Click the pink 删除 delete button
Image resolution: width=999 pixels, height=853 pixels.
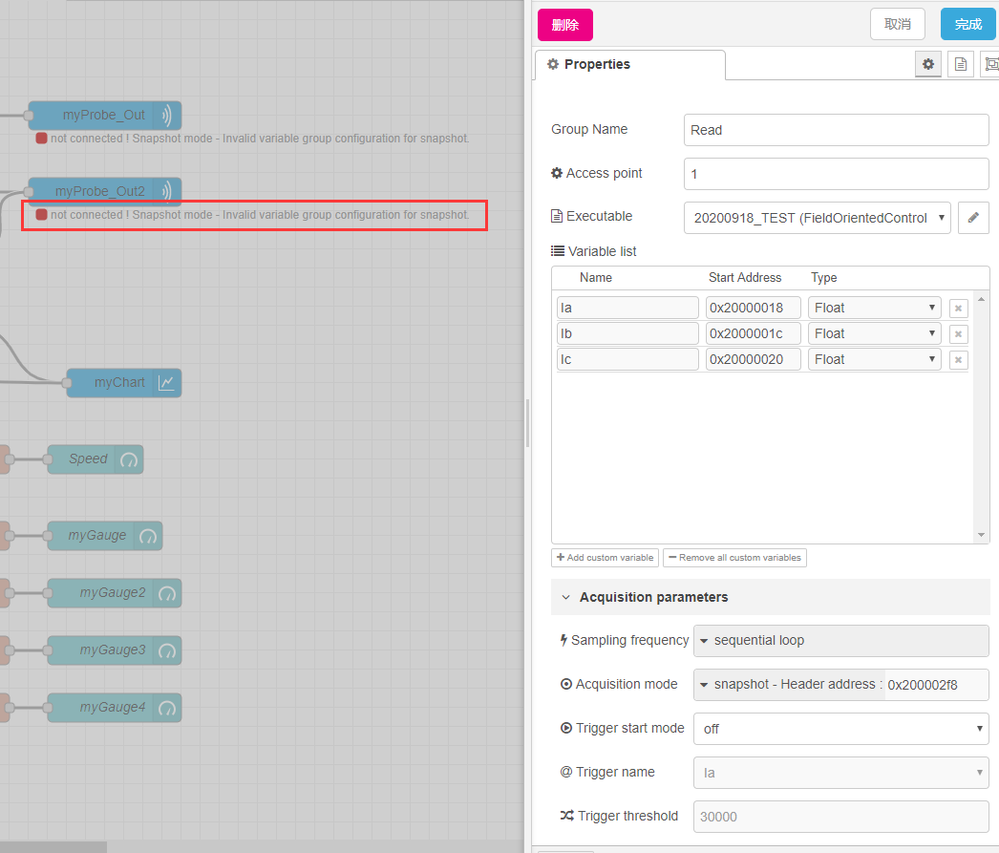point(564,25)
